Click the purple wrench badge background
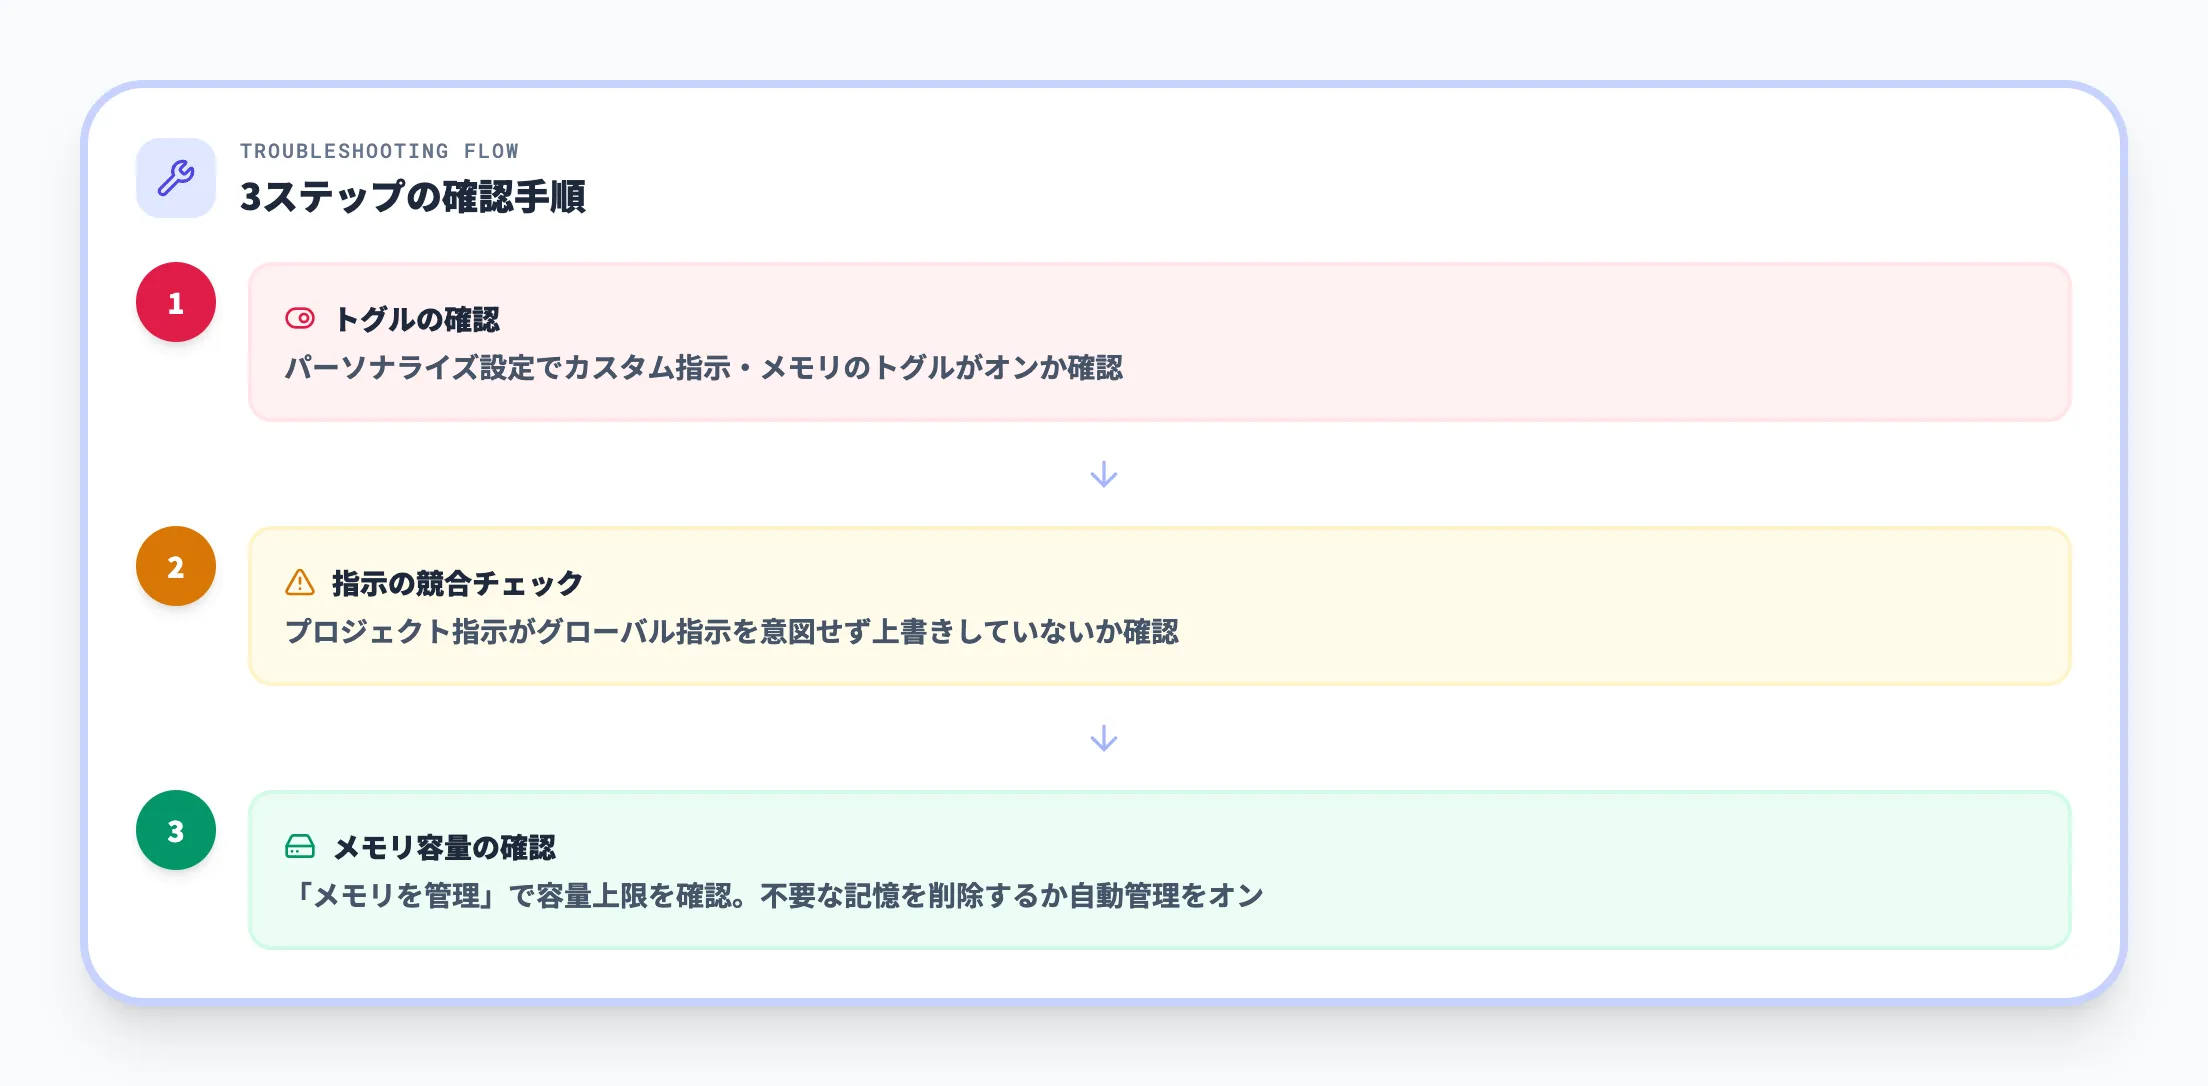This screenshot has height=1086, width=2208. click(175, 177)
